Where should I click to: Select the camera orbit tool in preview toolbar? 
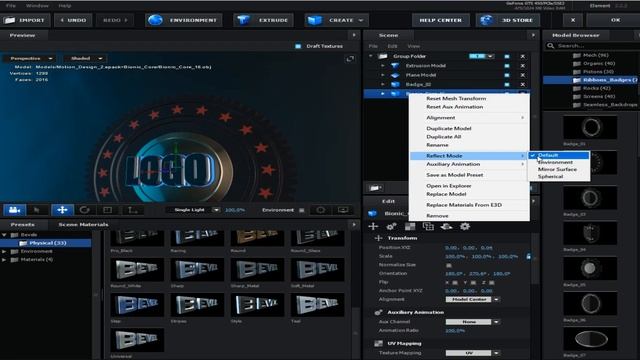[x=15, y=210]
